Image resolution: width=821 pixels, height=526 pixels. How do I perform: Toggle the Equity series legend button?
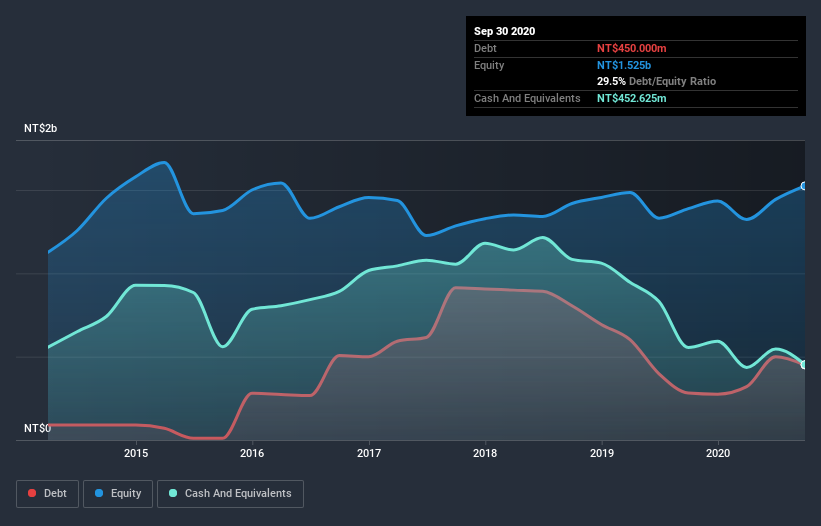click(118, 494)
